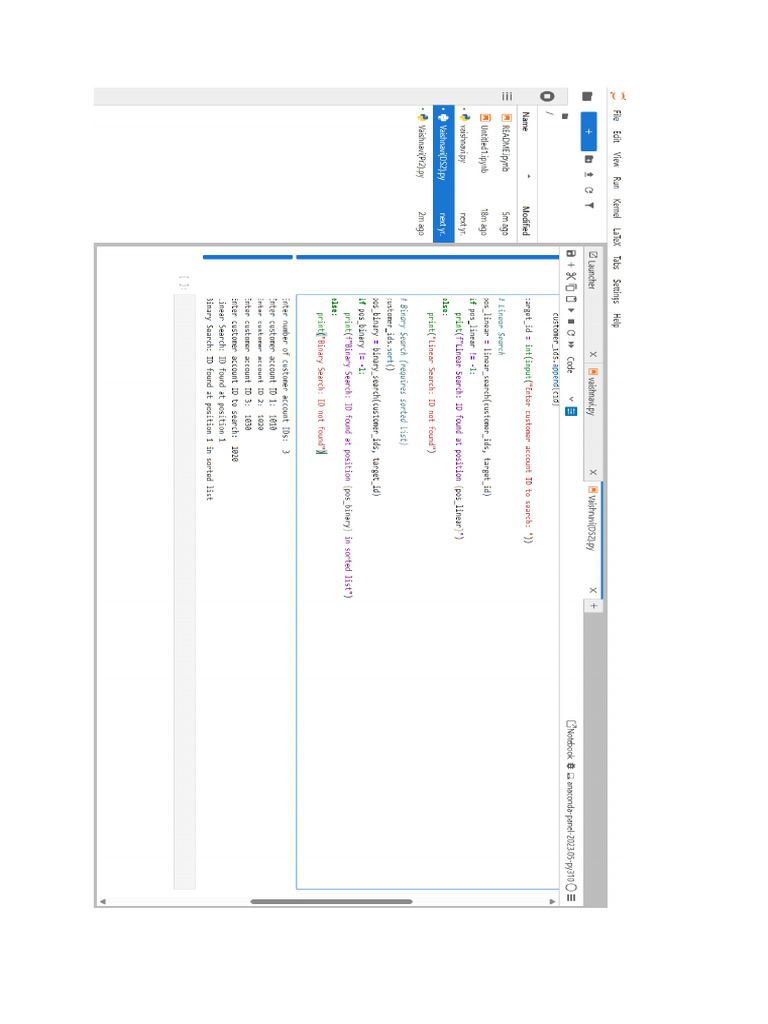This screenshot has height=1024, width=768.
Task: Open the LaTeX menu
Action: click(x=616, y=236)
